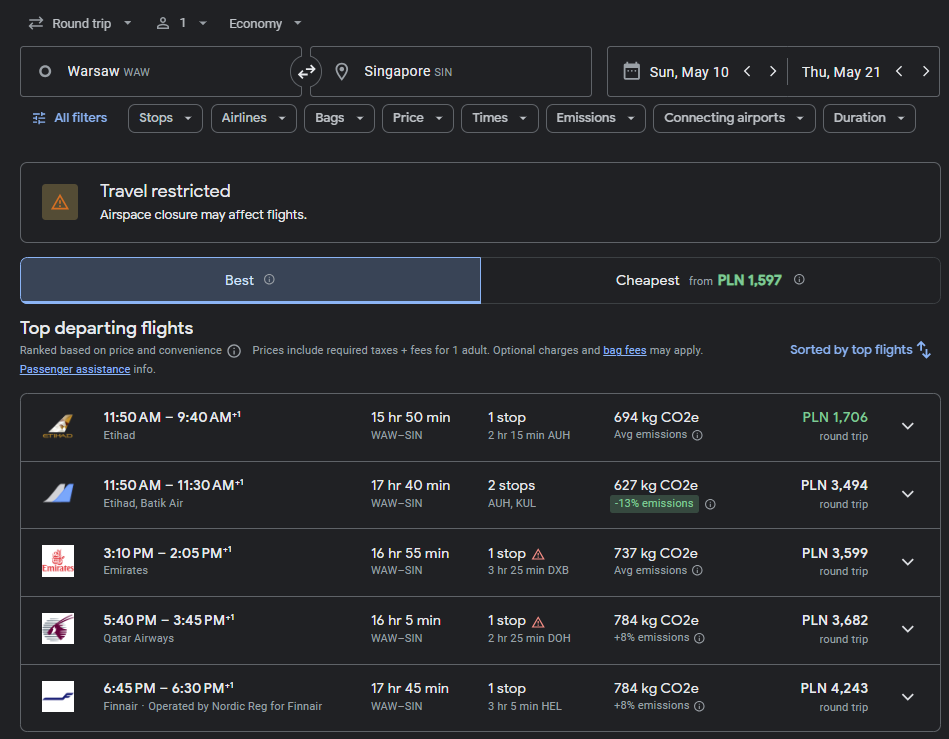
Task: Open emissions info for 694 kg CO2e flight
Action: click(x=697, y=435)
